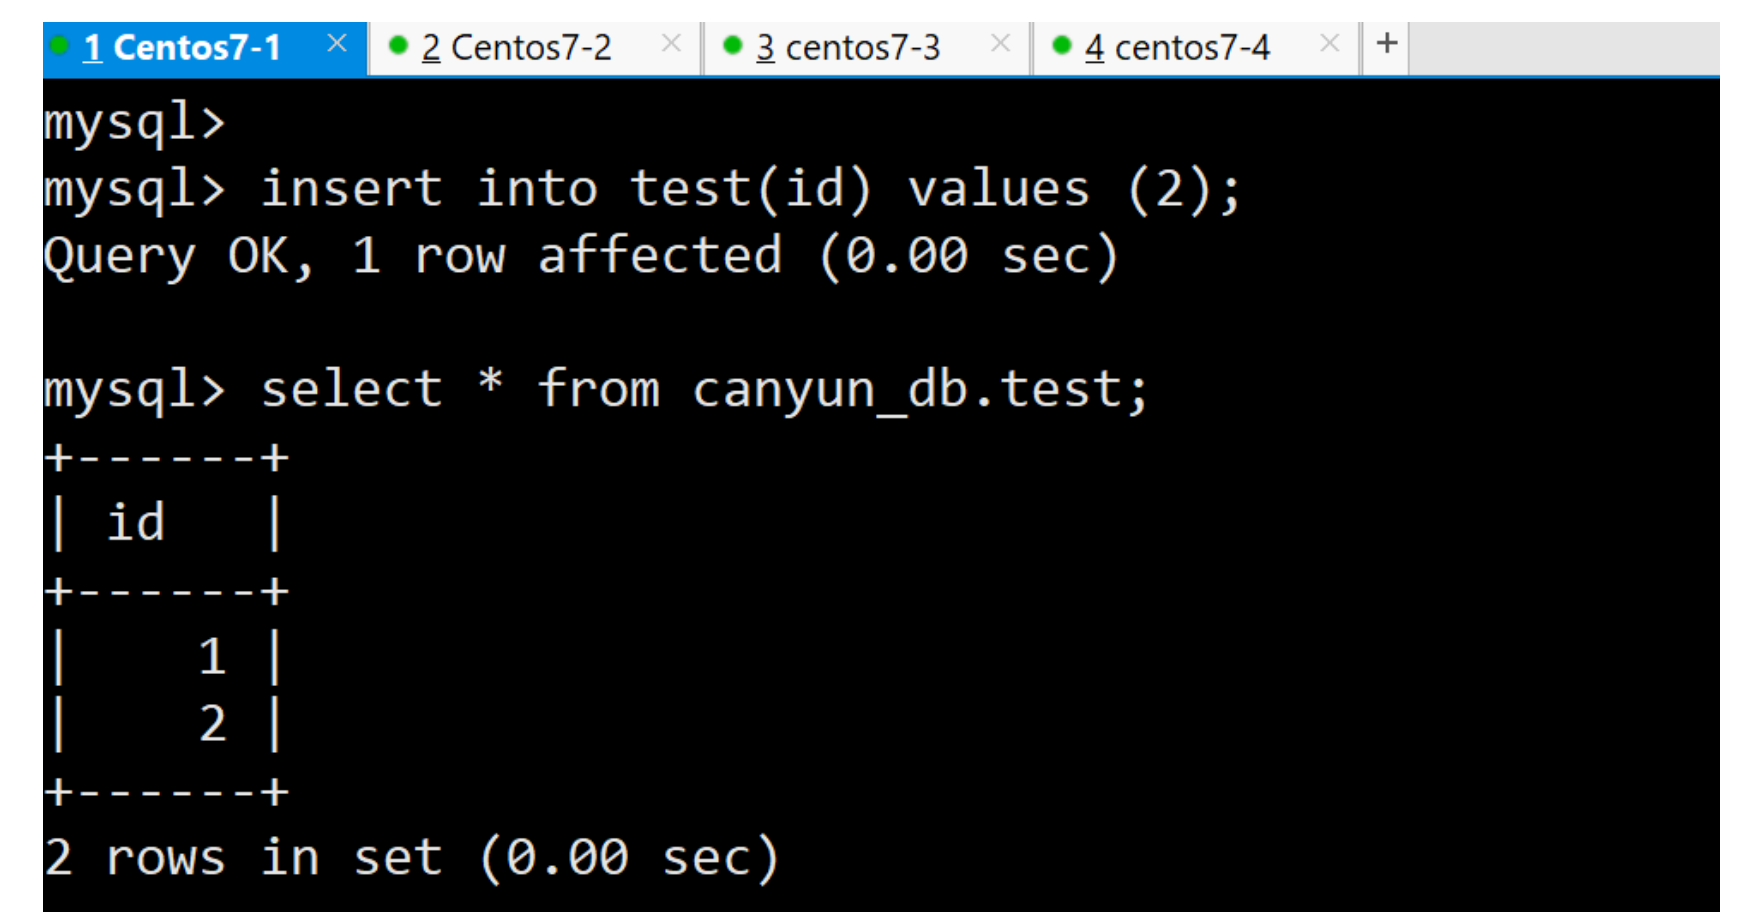Click the result row with value 2
The width and height of the screenshot is (1750, 922).
pyautogui.click(x=212, y=724)
